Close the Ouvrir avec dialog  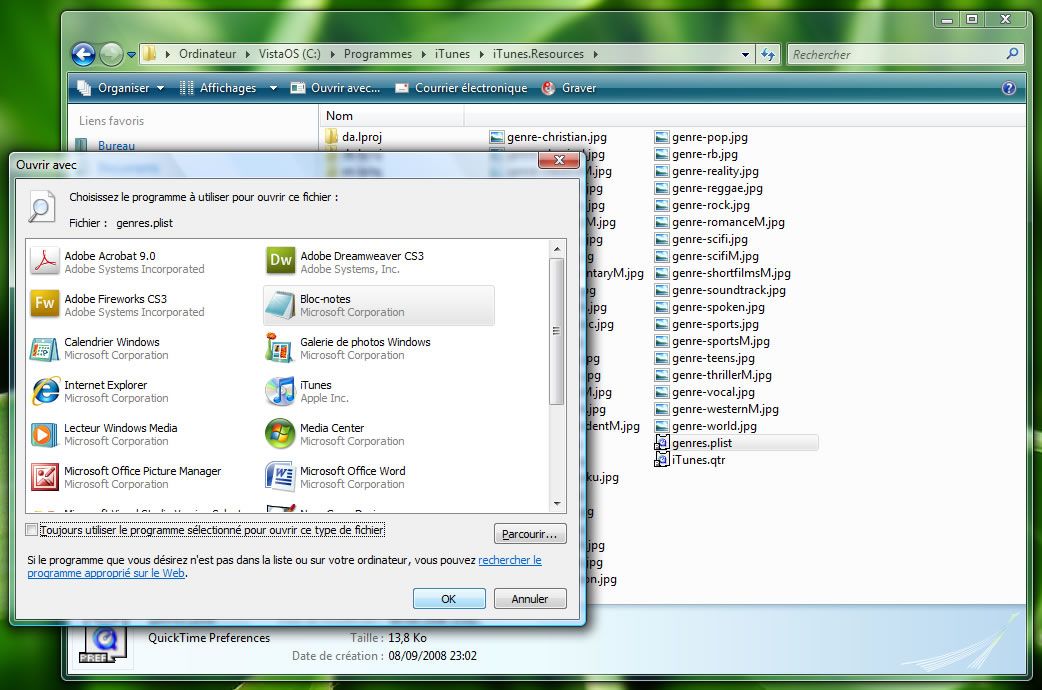pos(559,160)
